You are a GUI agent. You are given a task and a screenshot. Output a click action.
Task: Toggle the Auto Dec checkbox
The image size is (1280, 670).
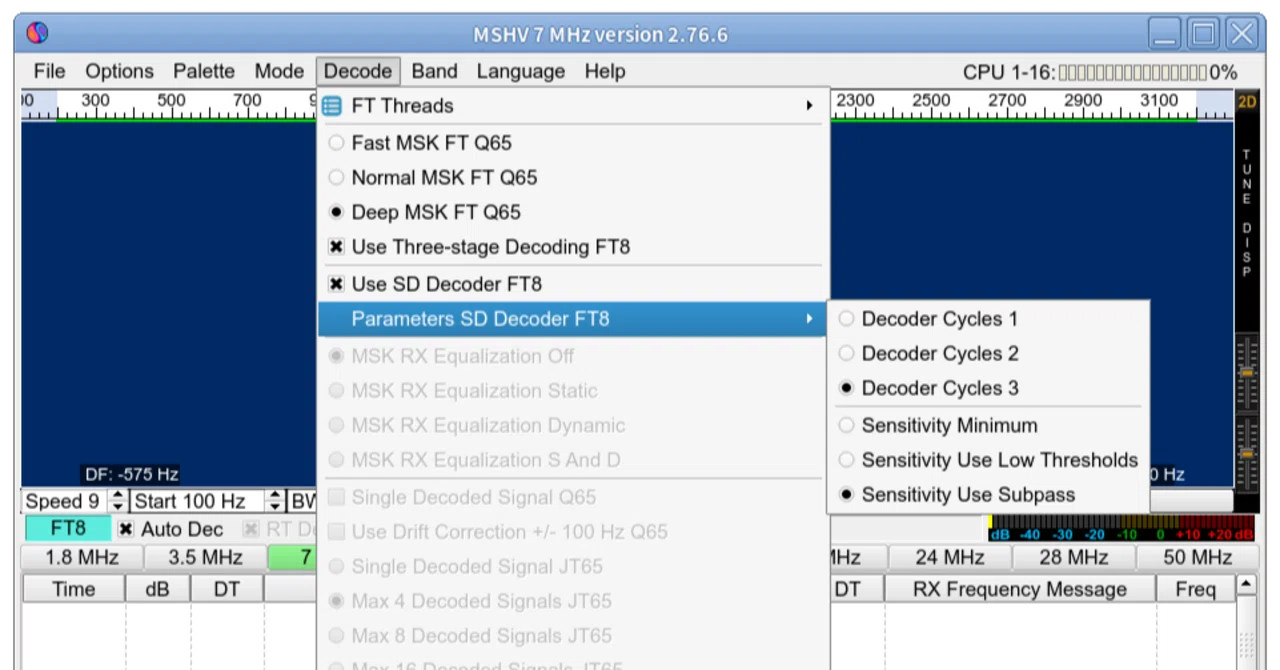[x=171, y=529]
